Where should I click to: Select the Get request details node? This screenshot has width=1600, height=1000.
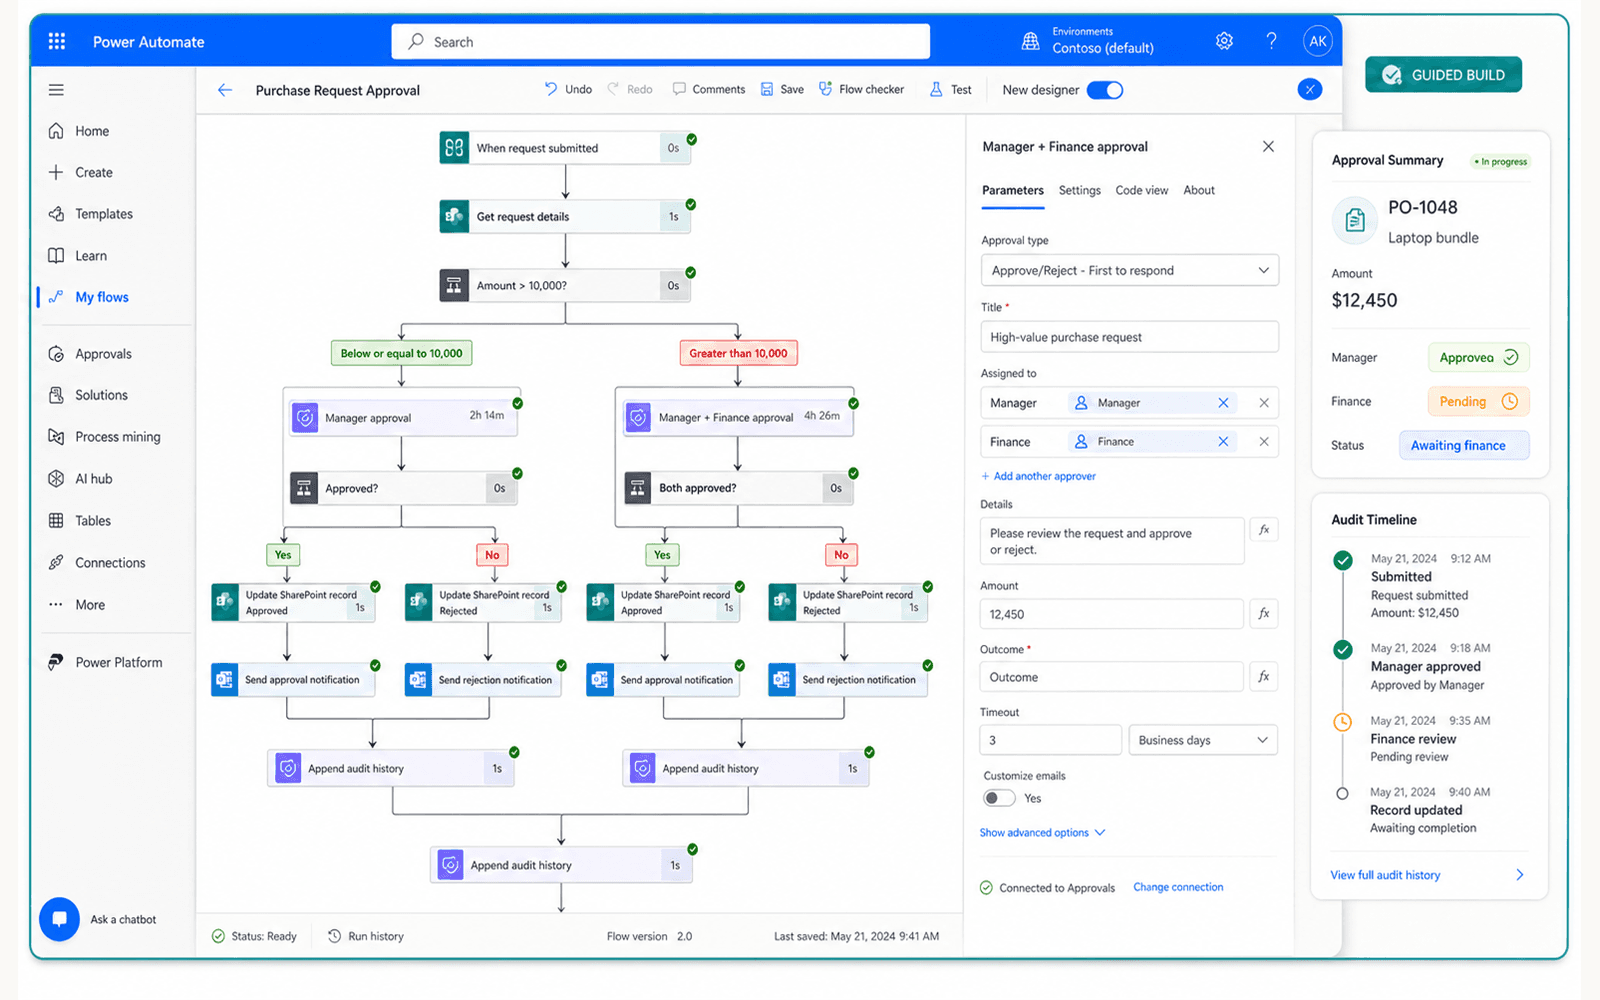coord(565,216)
